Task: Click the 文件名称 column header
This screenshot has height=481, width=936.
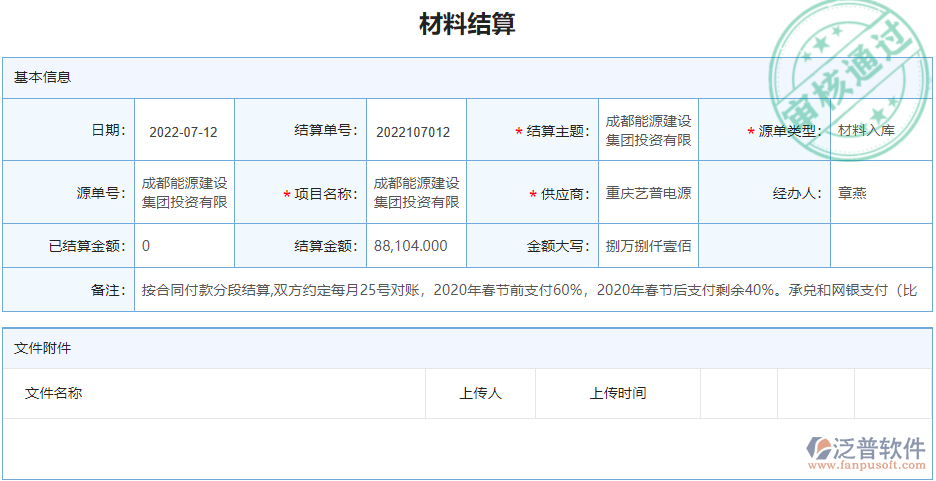Action: click(x=54, y=393)
